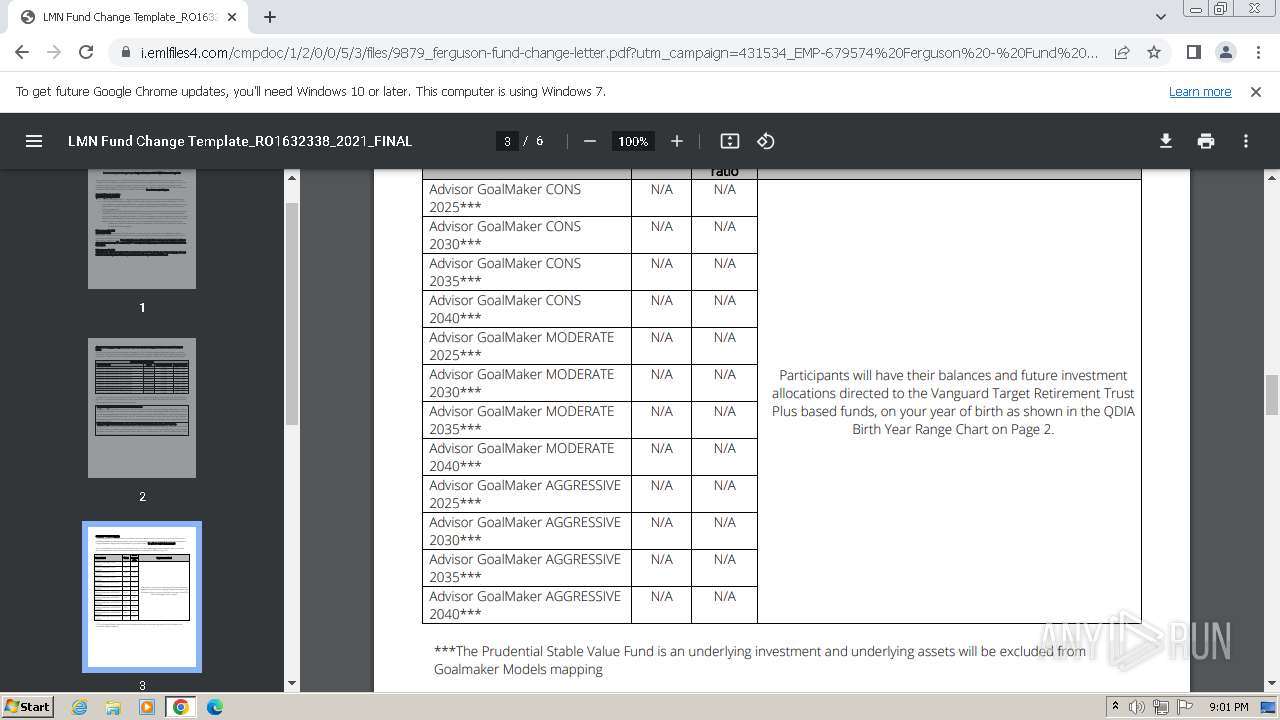Select the Advisor GoalMaker AGGRESSIVE 2035 cell

(527, 568)
